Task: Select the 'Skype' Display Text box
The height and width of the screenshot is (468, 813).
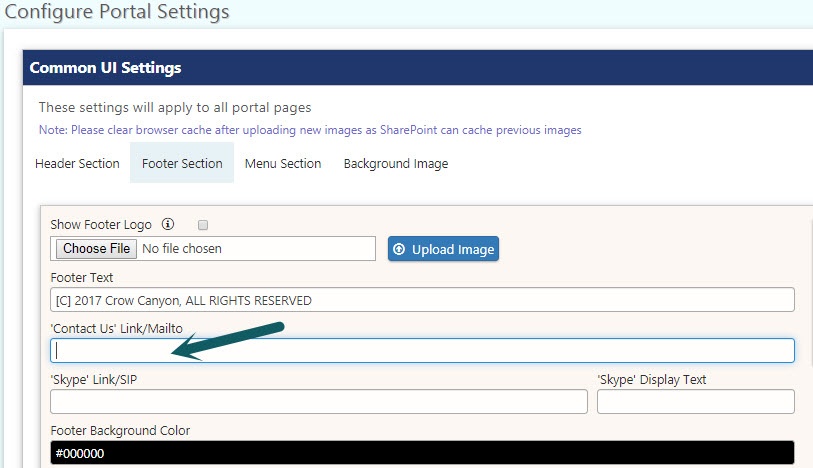Action: pyautogui.click(x=695, y=402)
